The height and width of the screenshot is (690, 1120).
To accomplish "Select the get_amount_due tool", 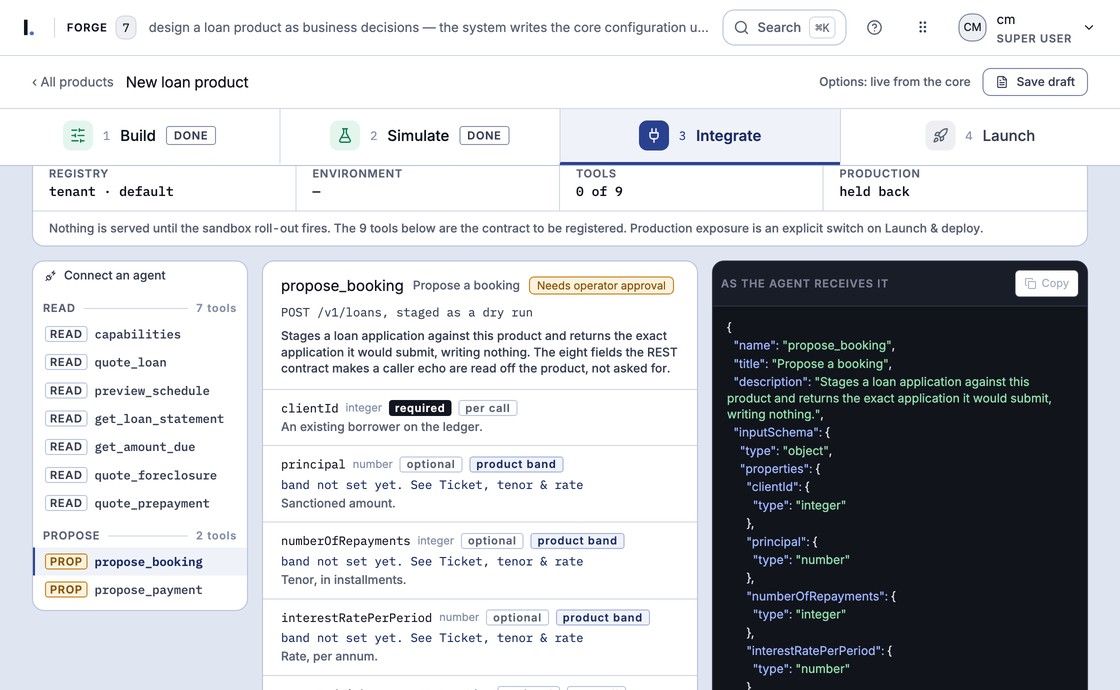I will coord(140,447).
